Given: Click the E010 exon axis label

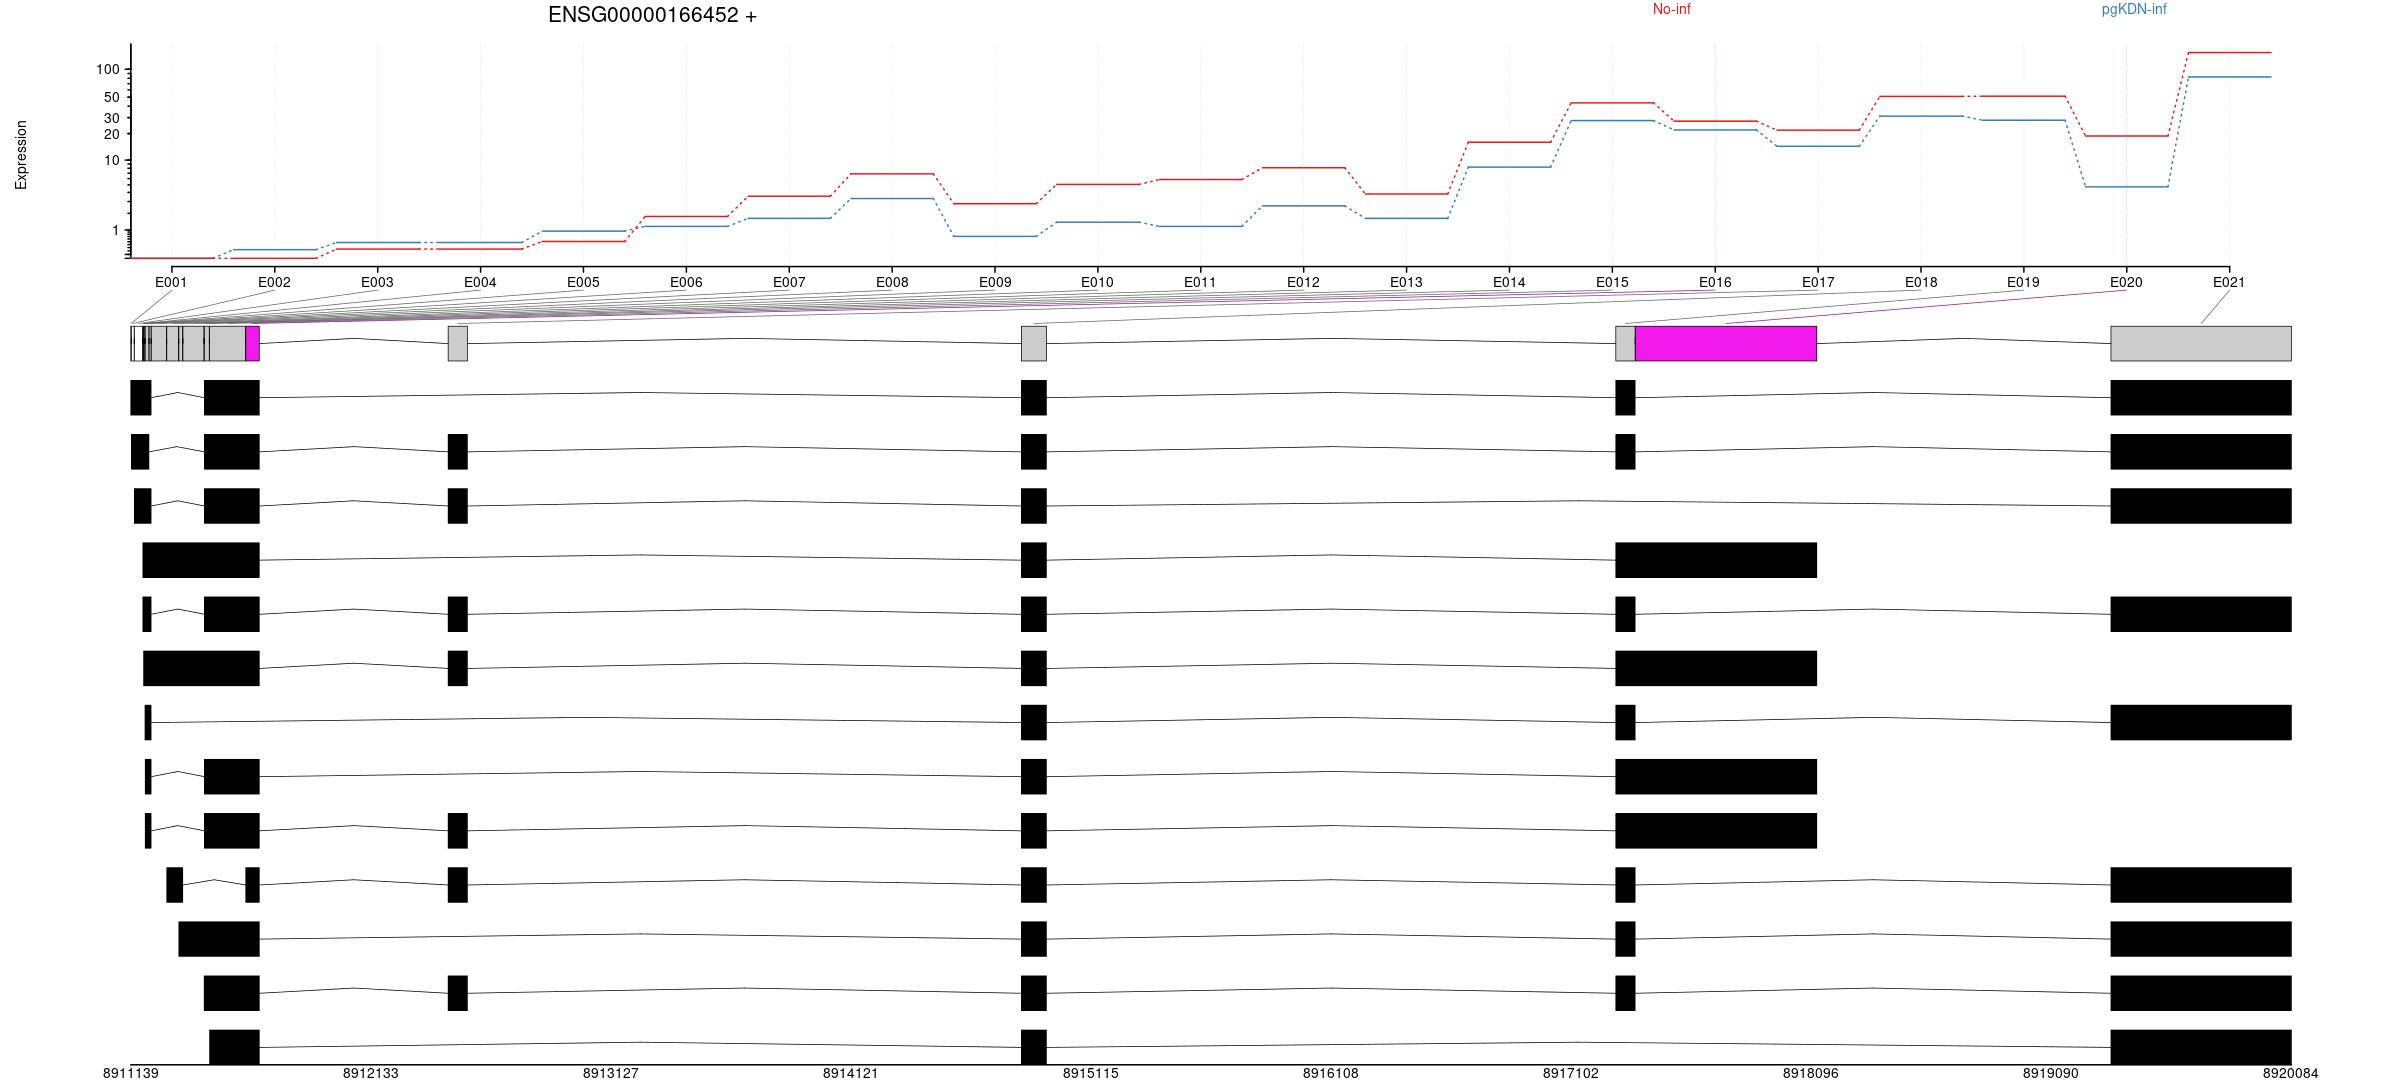Looking at the screenshot, I should (1097, 282).
